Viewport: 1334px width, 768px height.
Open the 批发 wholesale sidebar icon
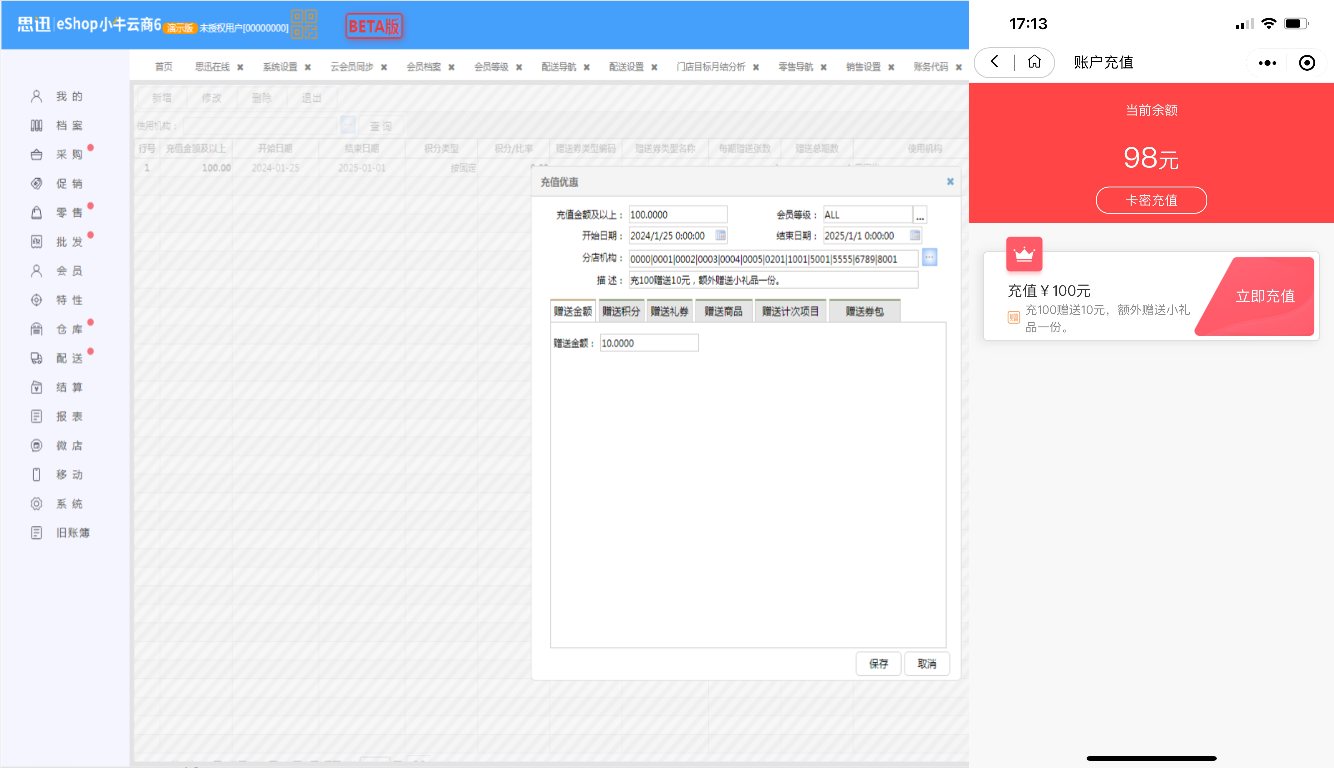(37, 242)
